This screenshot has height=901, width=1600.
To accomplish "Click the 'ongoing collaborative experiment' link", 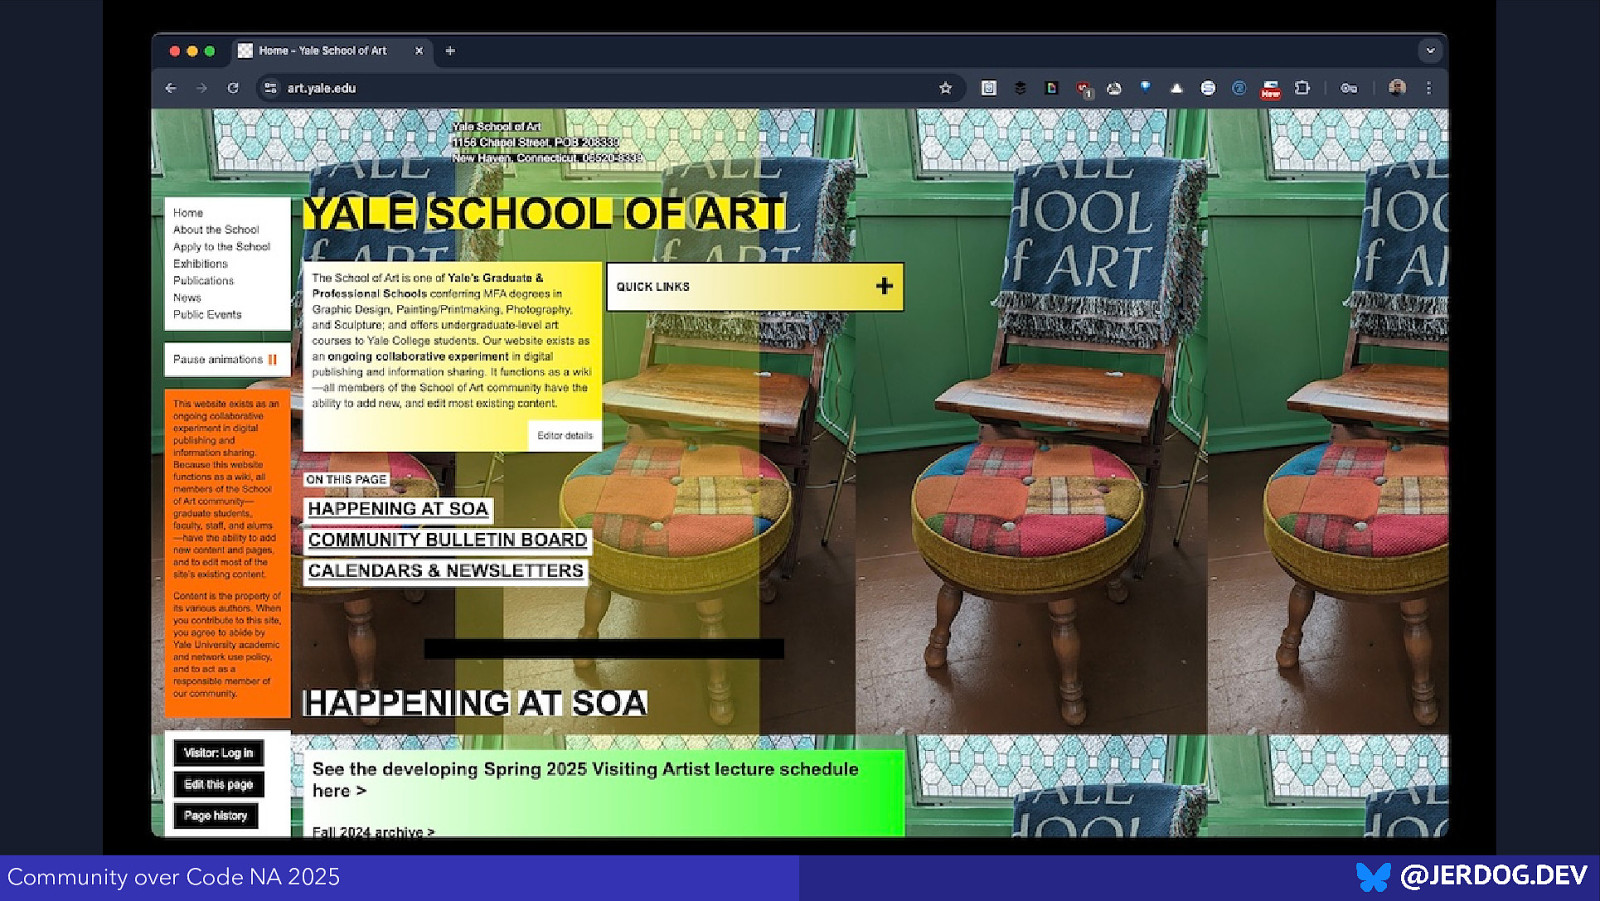I will (418, 357).
